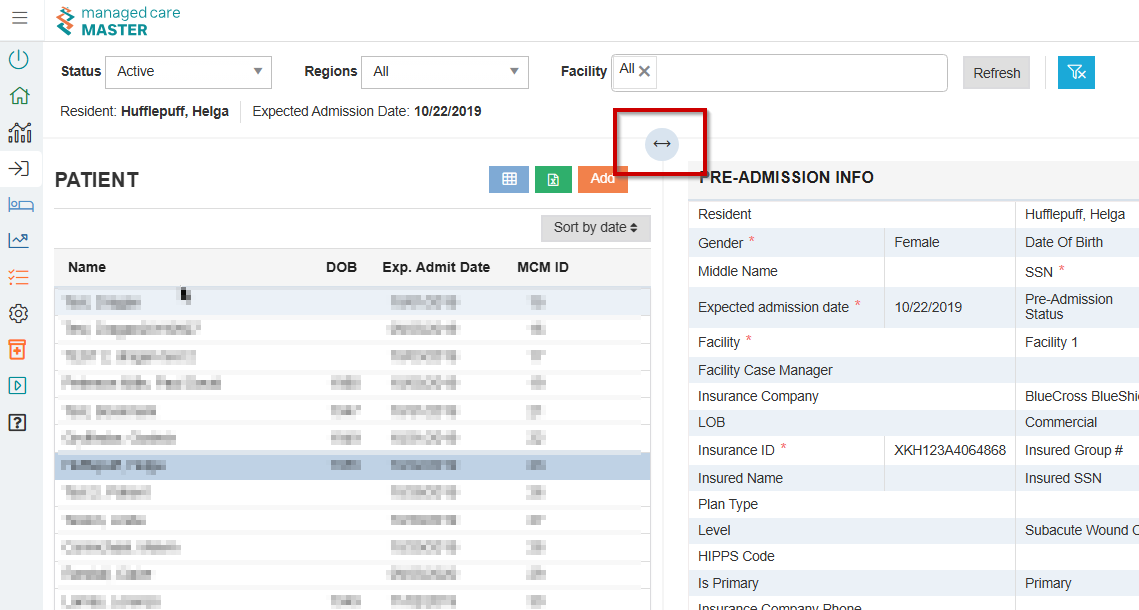Open the hamburger menu
Screen dimensions: 1139x610
click(x=20, y=17)
